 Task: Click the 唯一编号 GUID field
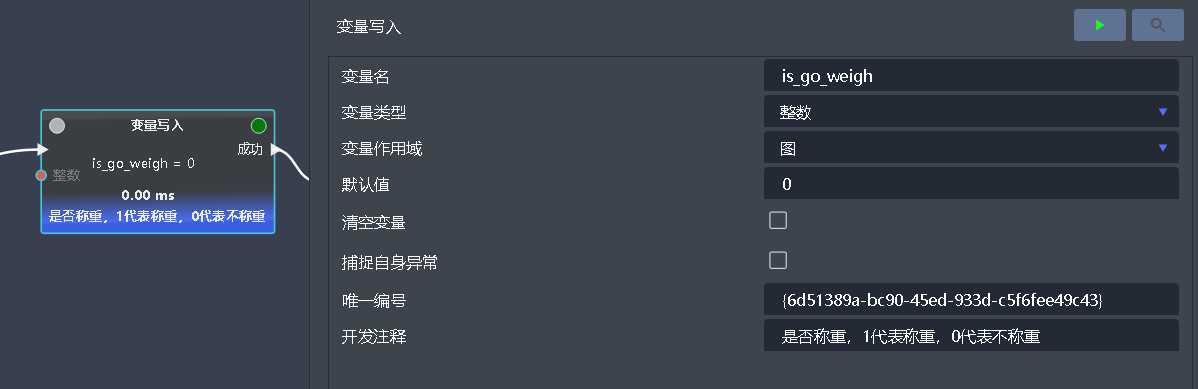971,299
